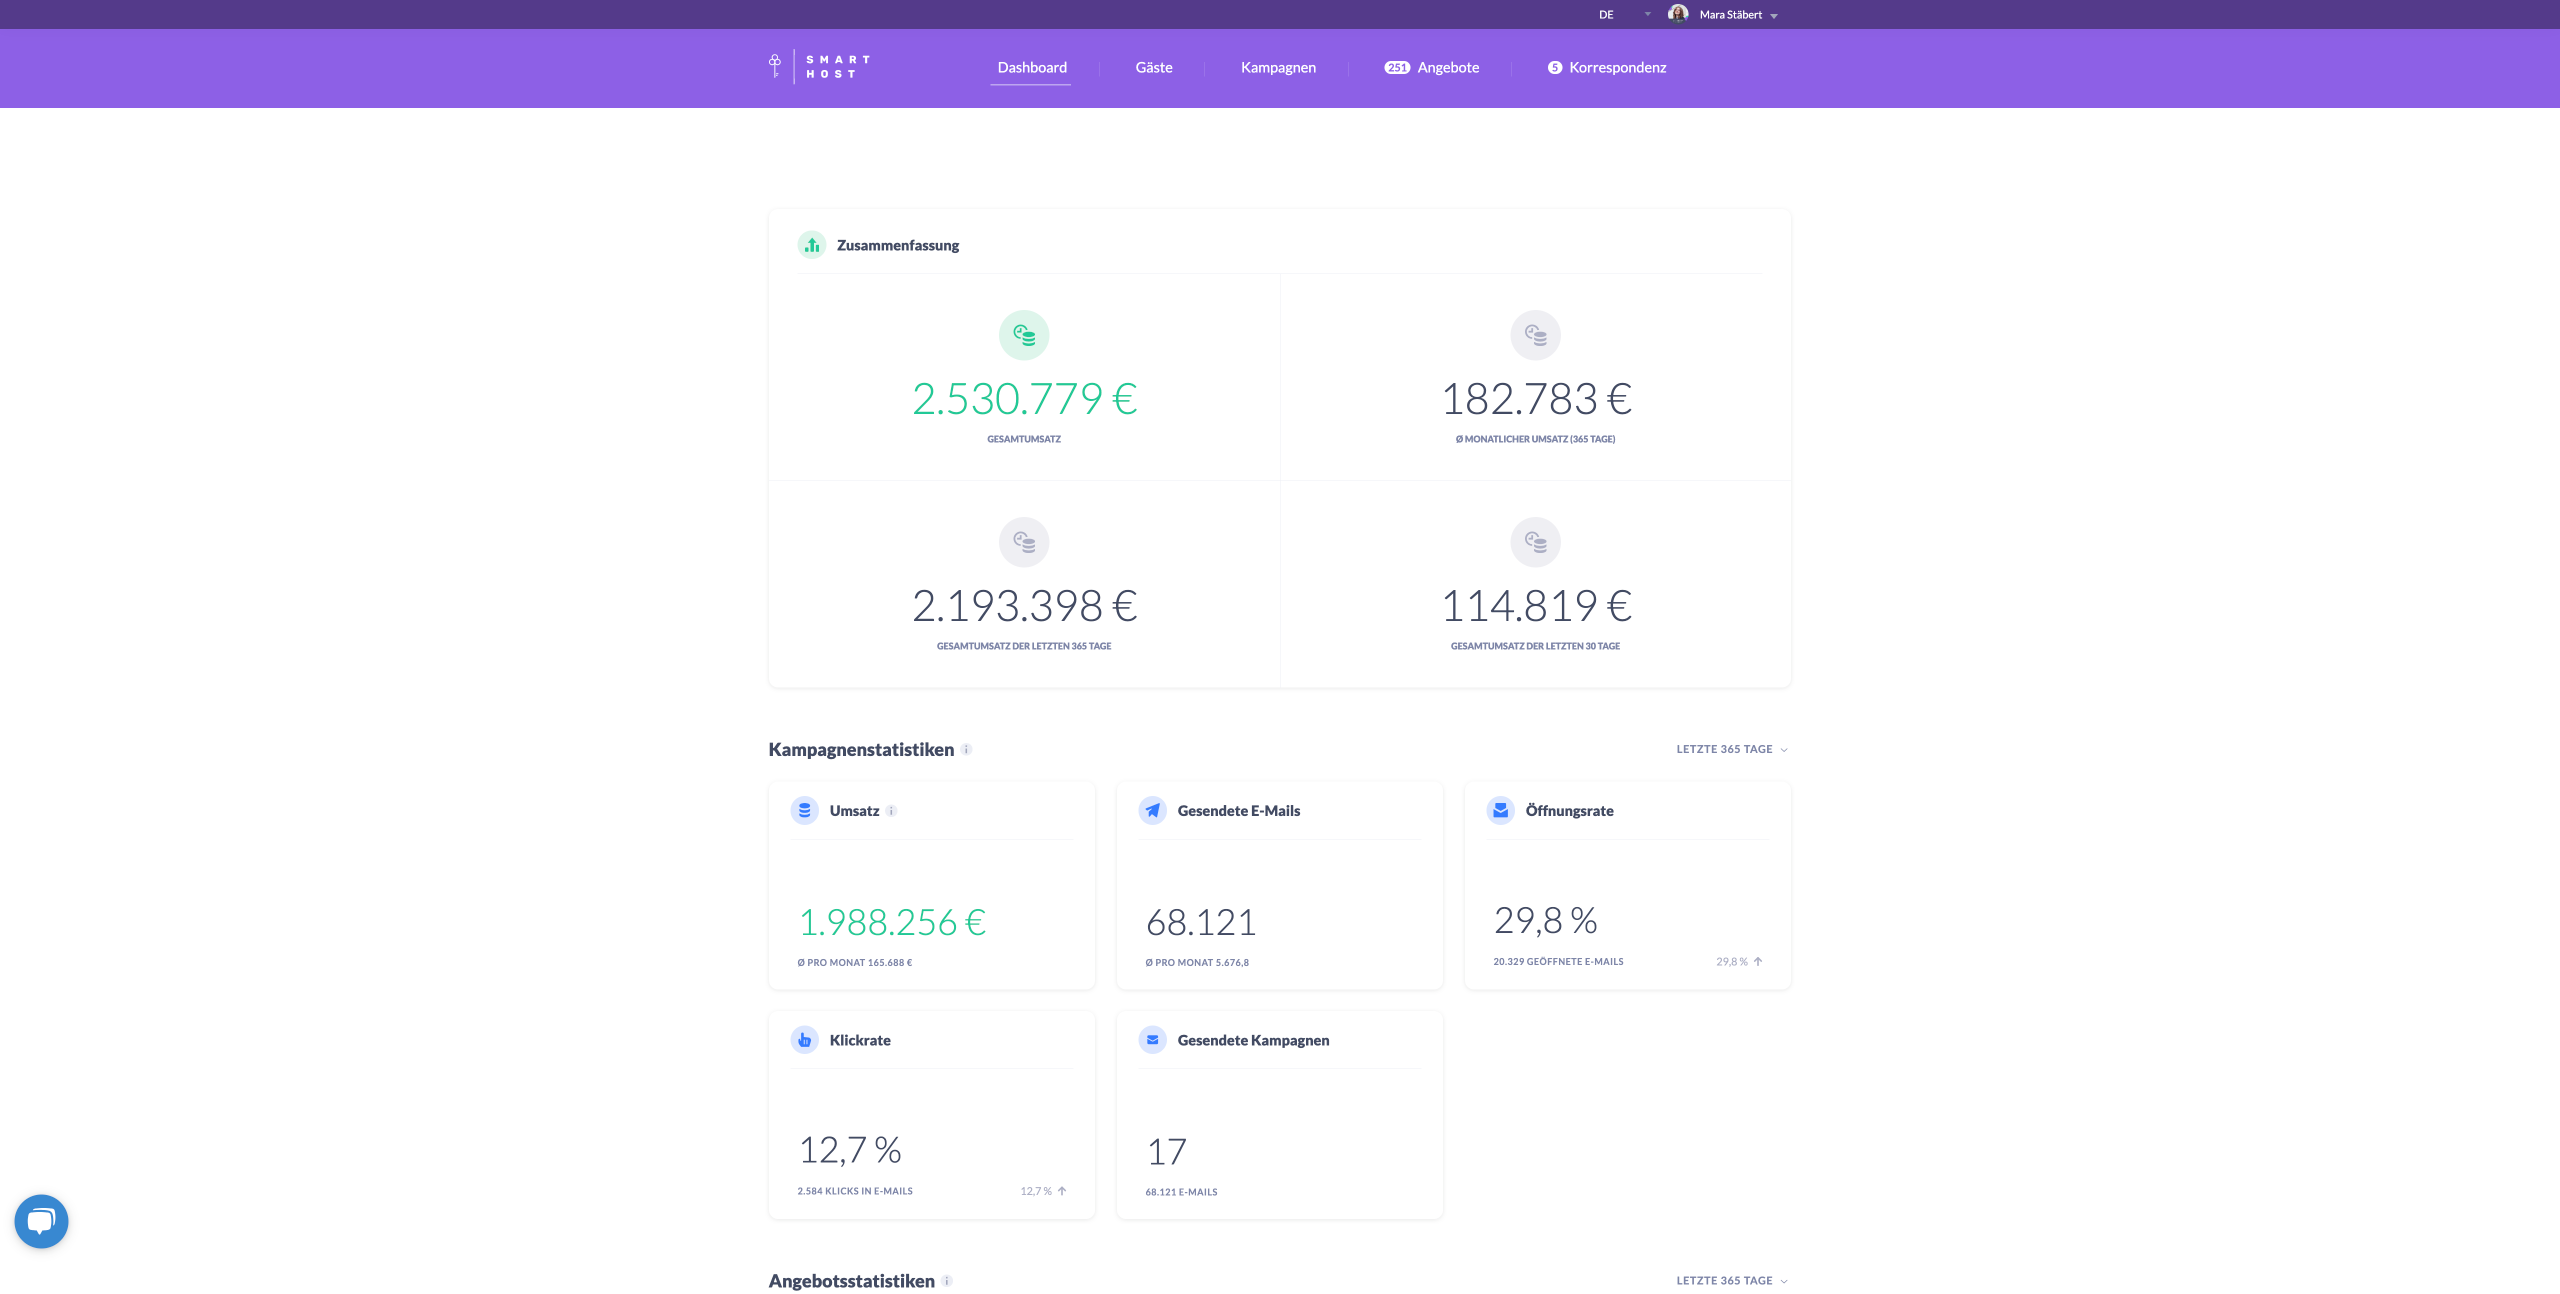This screenshot has height=1294, width=2560.
Task: Click Mara Stäbert's profile avatar
Action: pyautogui.click(x=1678, y=14)
